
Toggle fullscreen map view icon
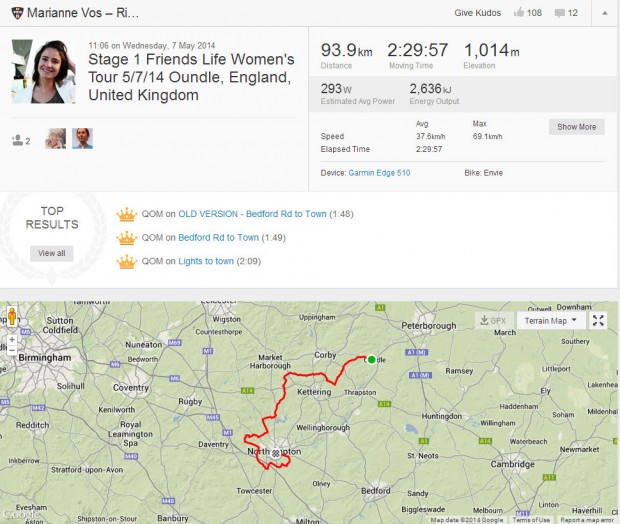598,321
